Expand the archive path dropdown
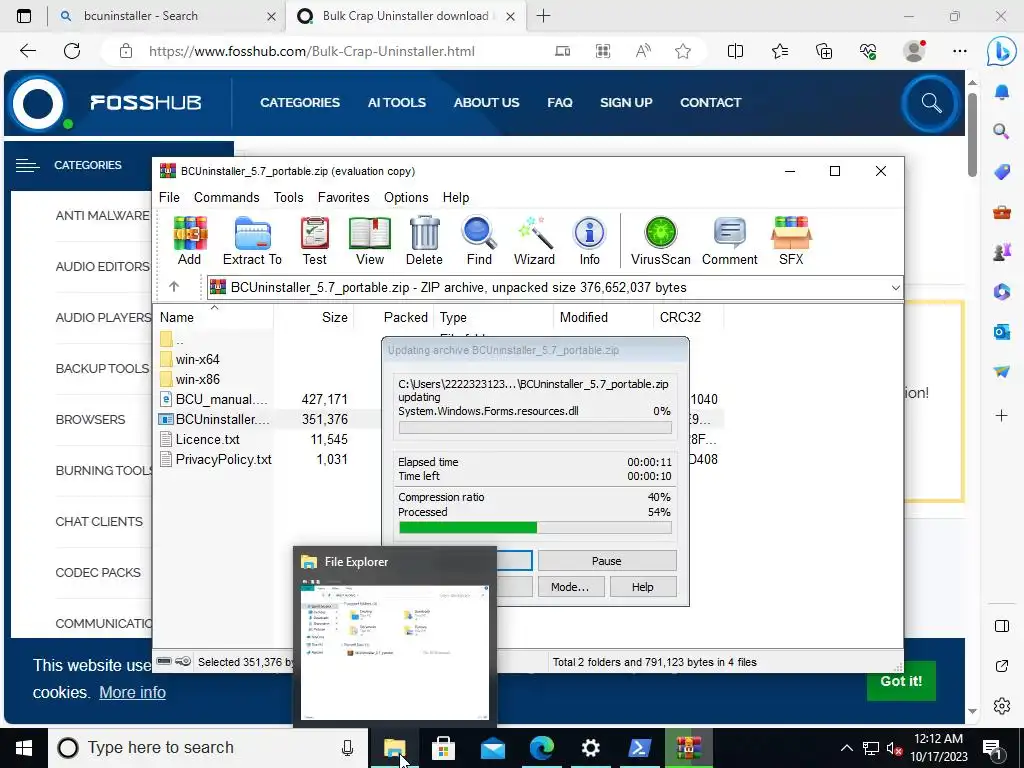The image size is (1024, 768). (x=895, y=287)
